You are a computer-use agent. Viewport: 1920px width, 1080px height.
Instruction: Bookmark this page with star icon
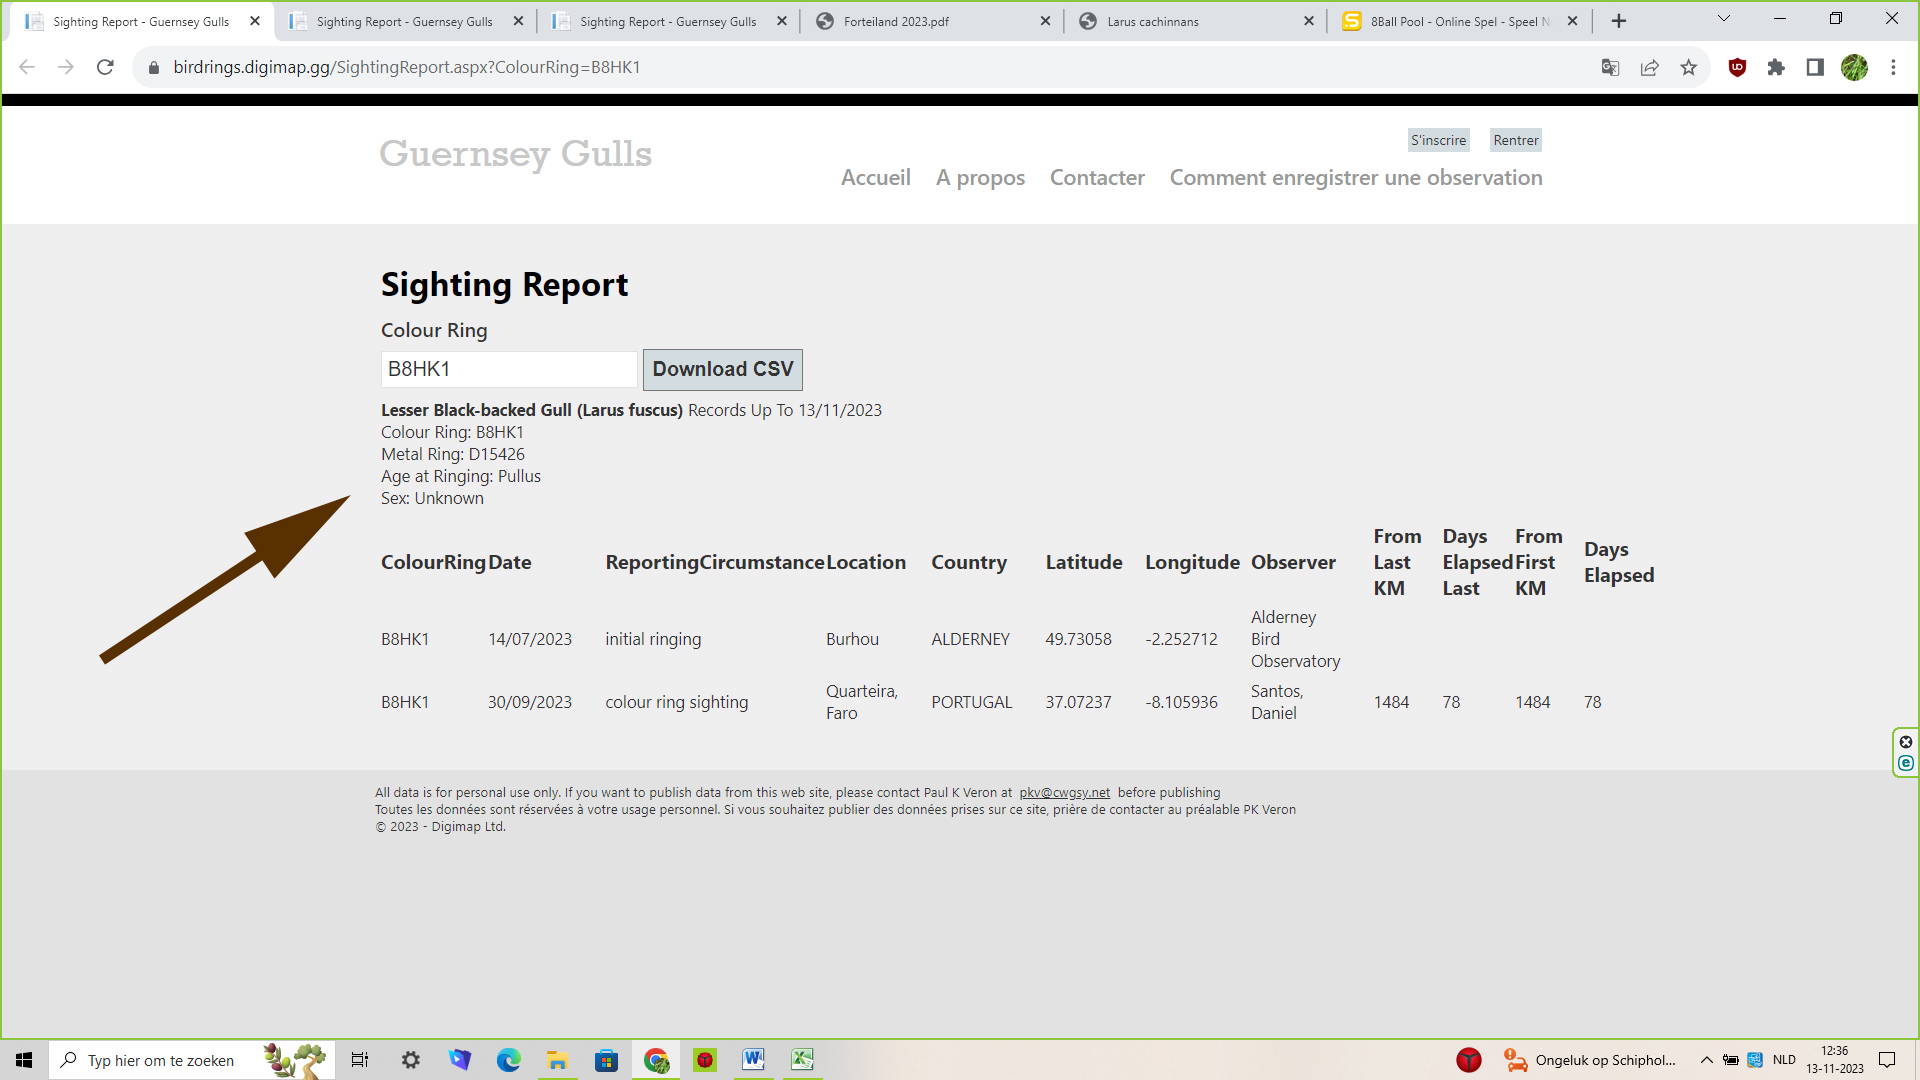tap(1689, 67)
